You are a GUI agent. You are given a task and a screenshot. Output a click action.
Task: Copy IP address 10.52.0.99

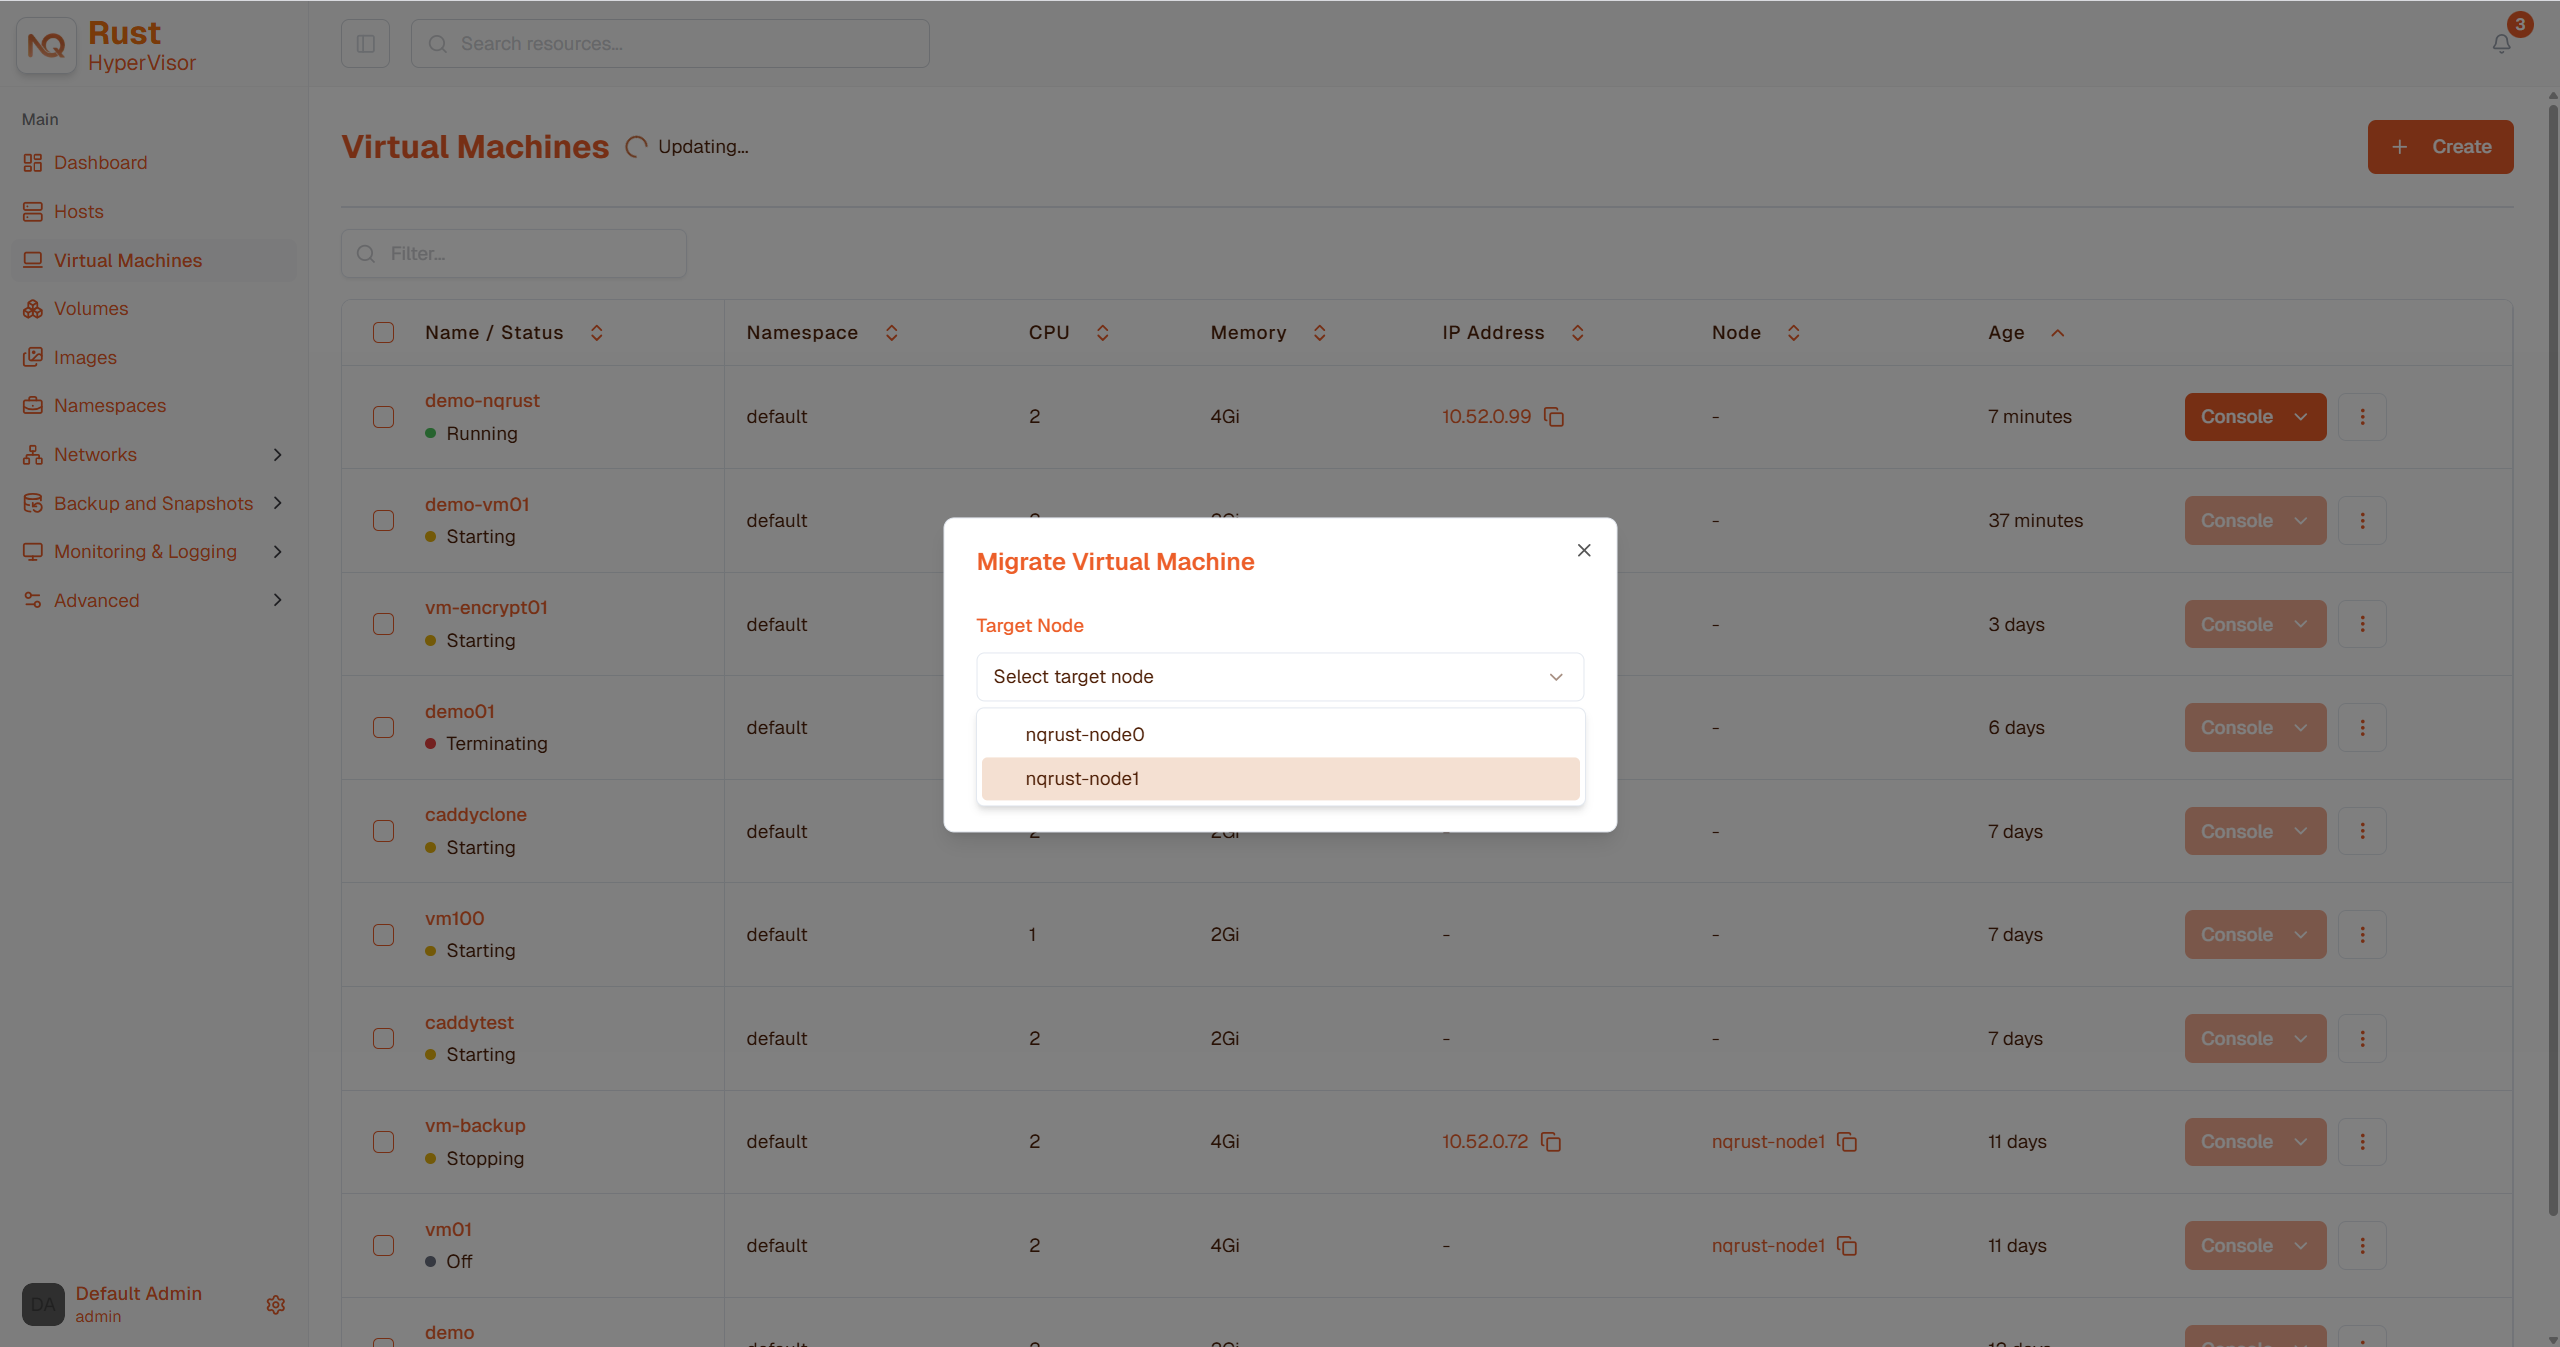tap(1554, 417)
